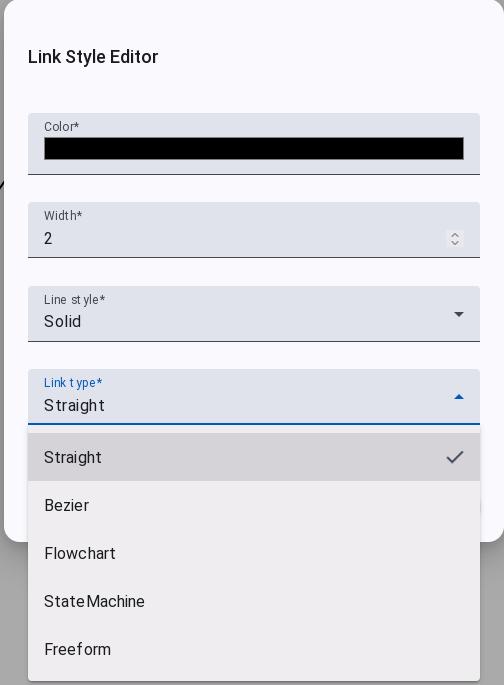Image resolution: width=504 pixels, height=685 pixels.
Task: Collapse Link type with its up arrow
Action: 459,397
